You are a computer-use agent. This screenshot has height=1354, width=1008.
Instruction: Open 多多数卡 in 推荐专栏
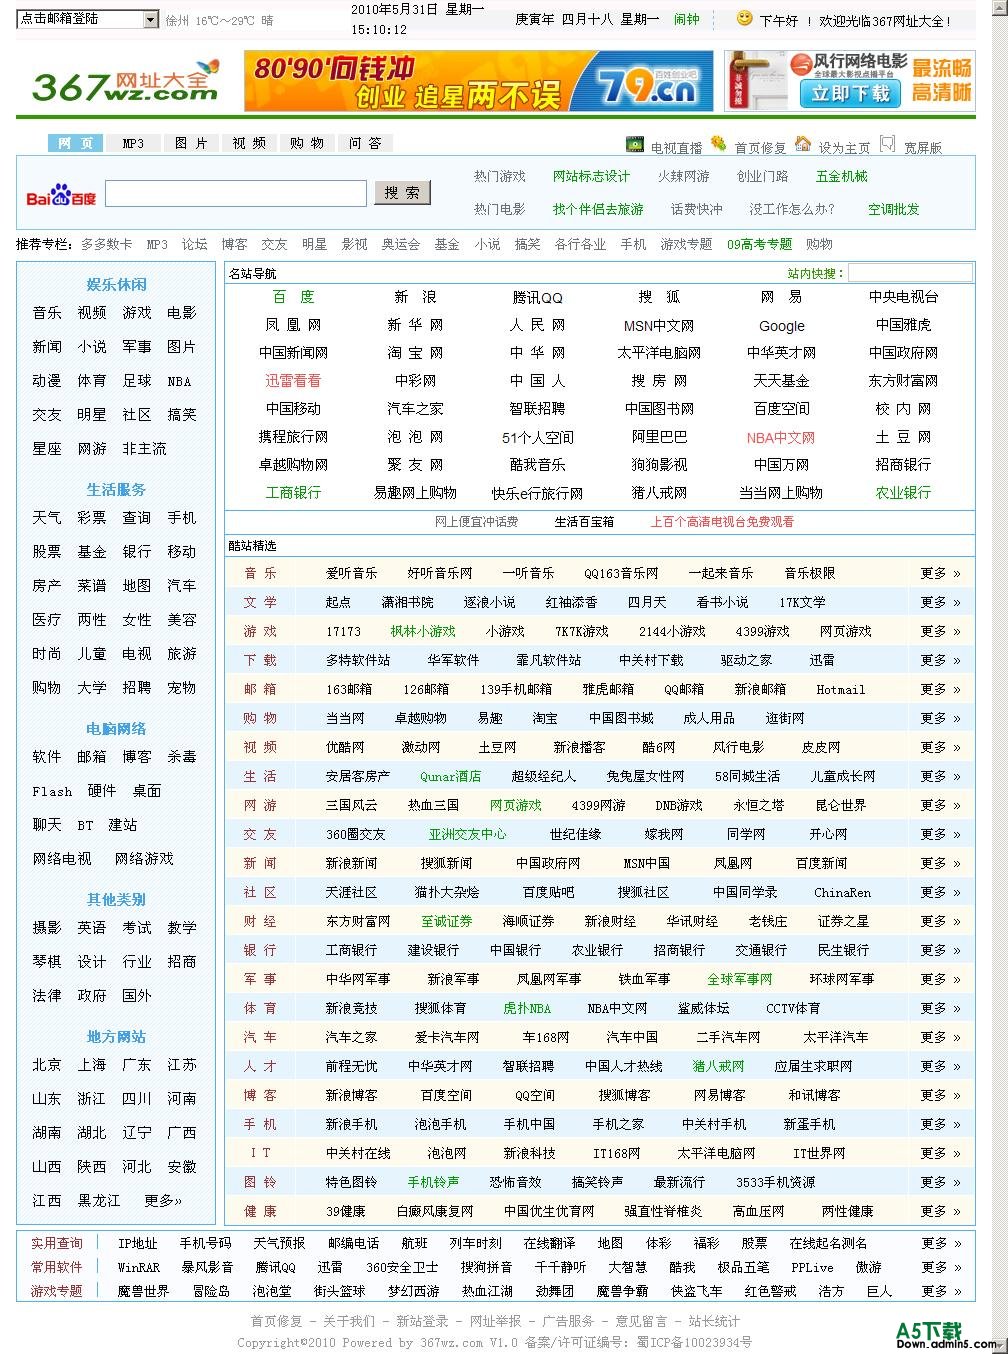tap(106, 244)
